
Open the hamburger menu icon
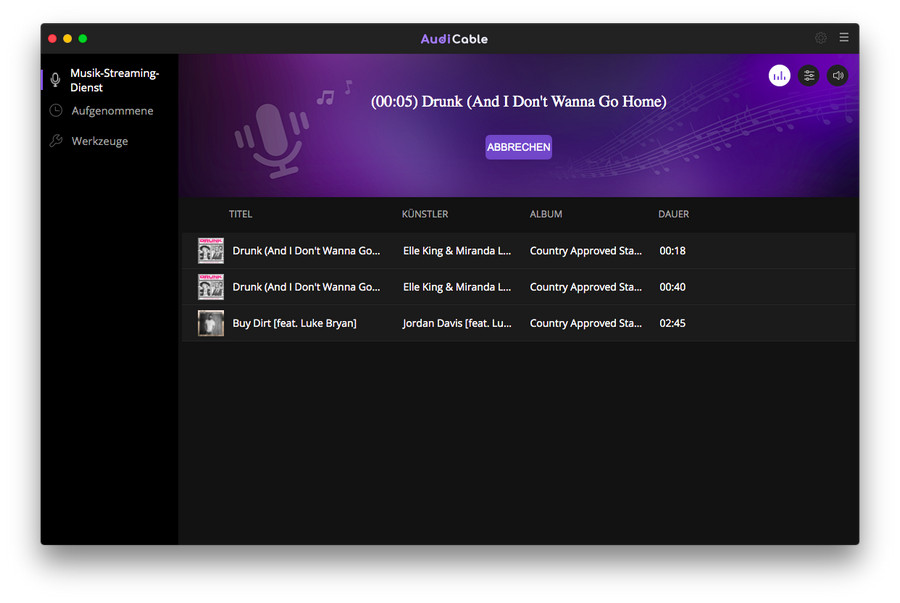coord(844,38)
